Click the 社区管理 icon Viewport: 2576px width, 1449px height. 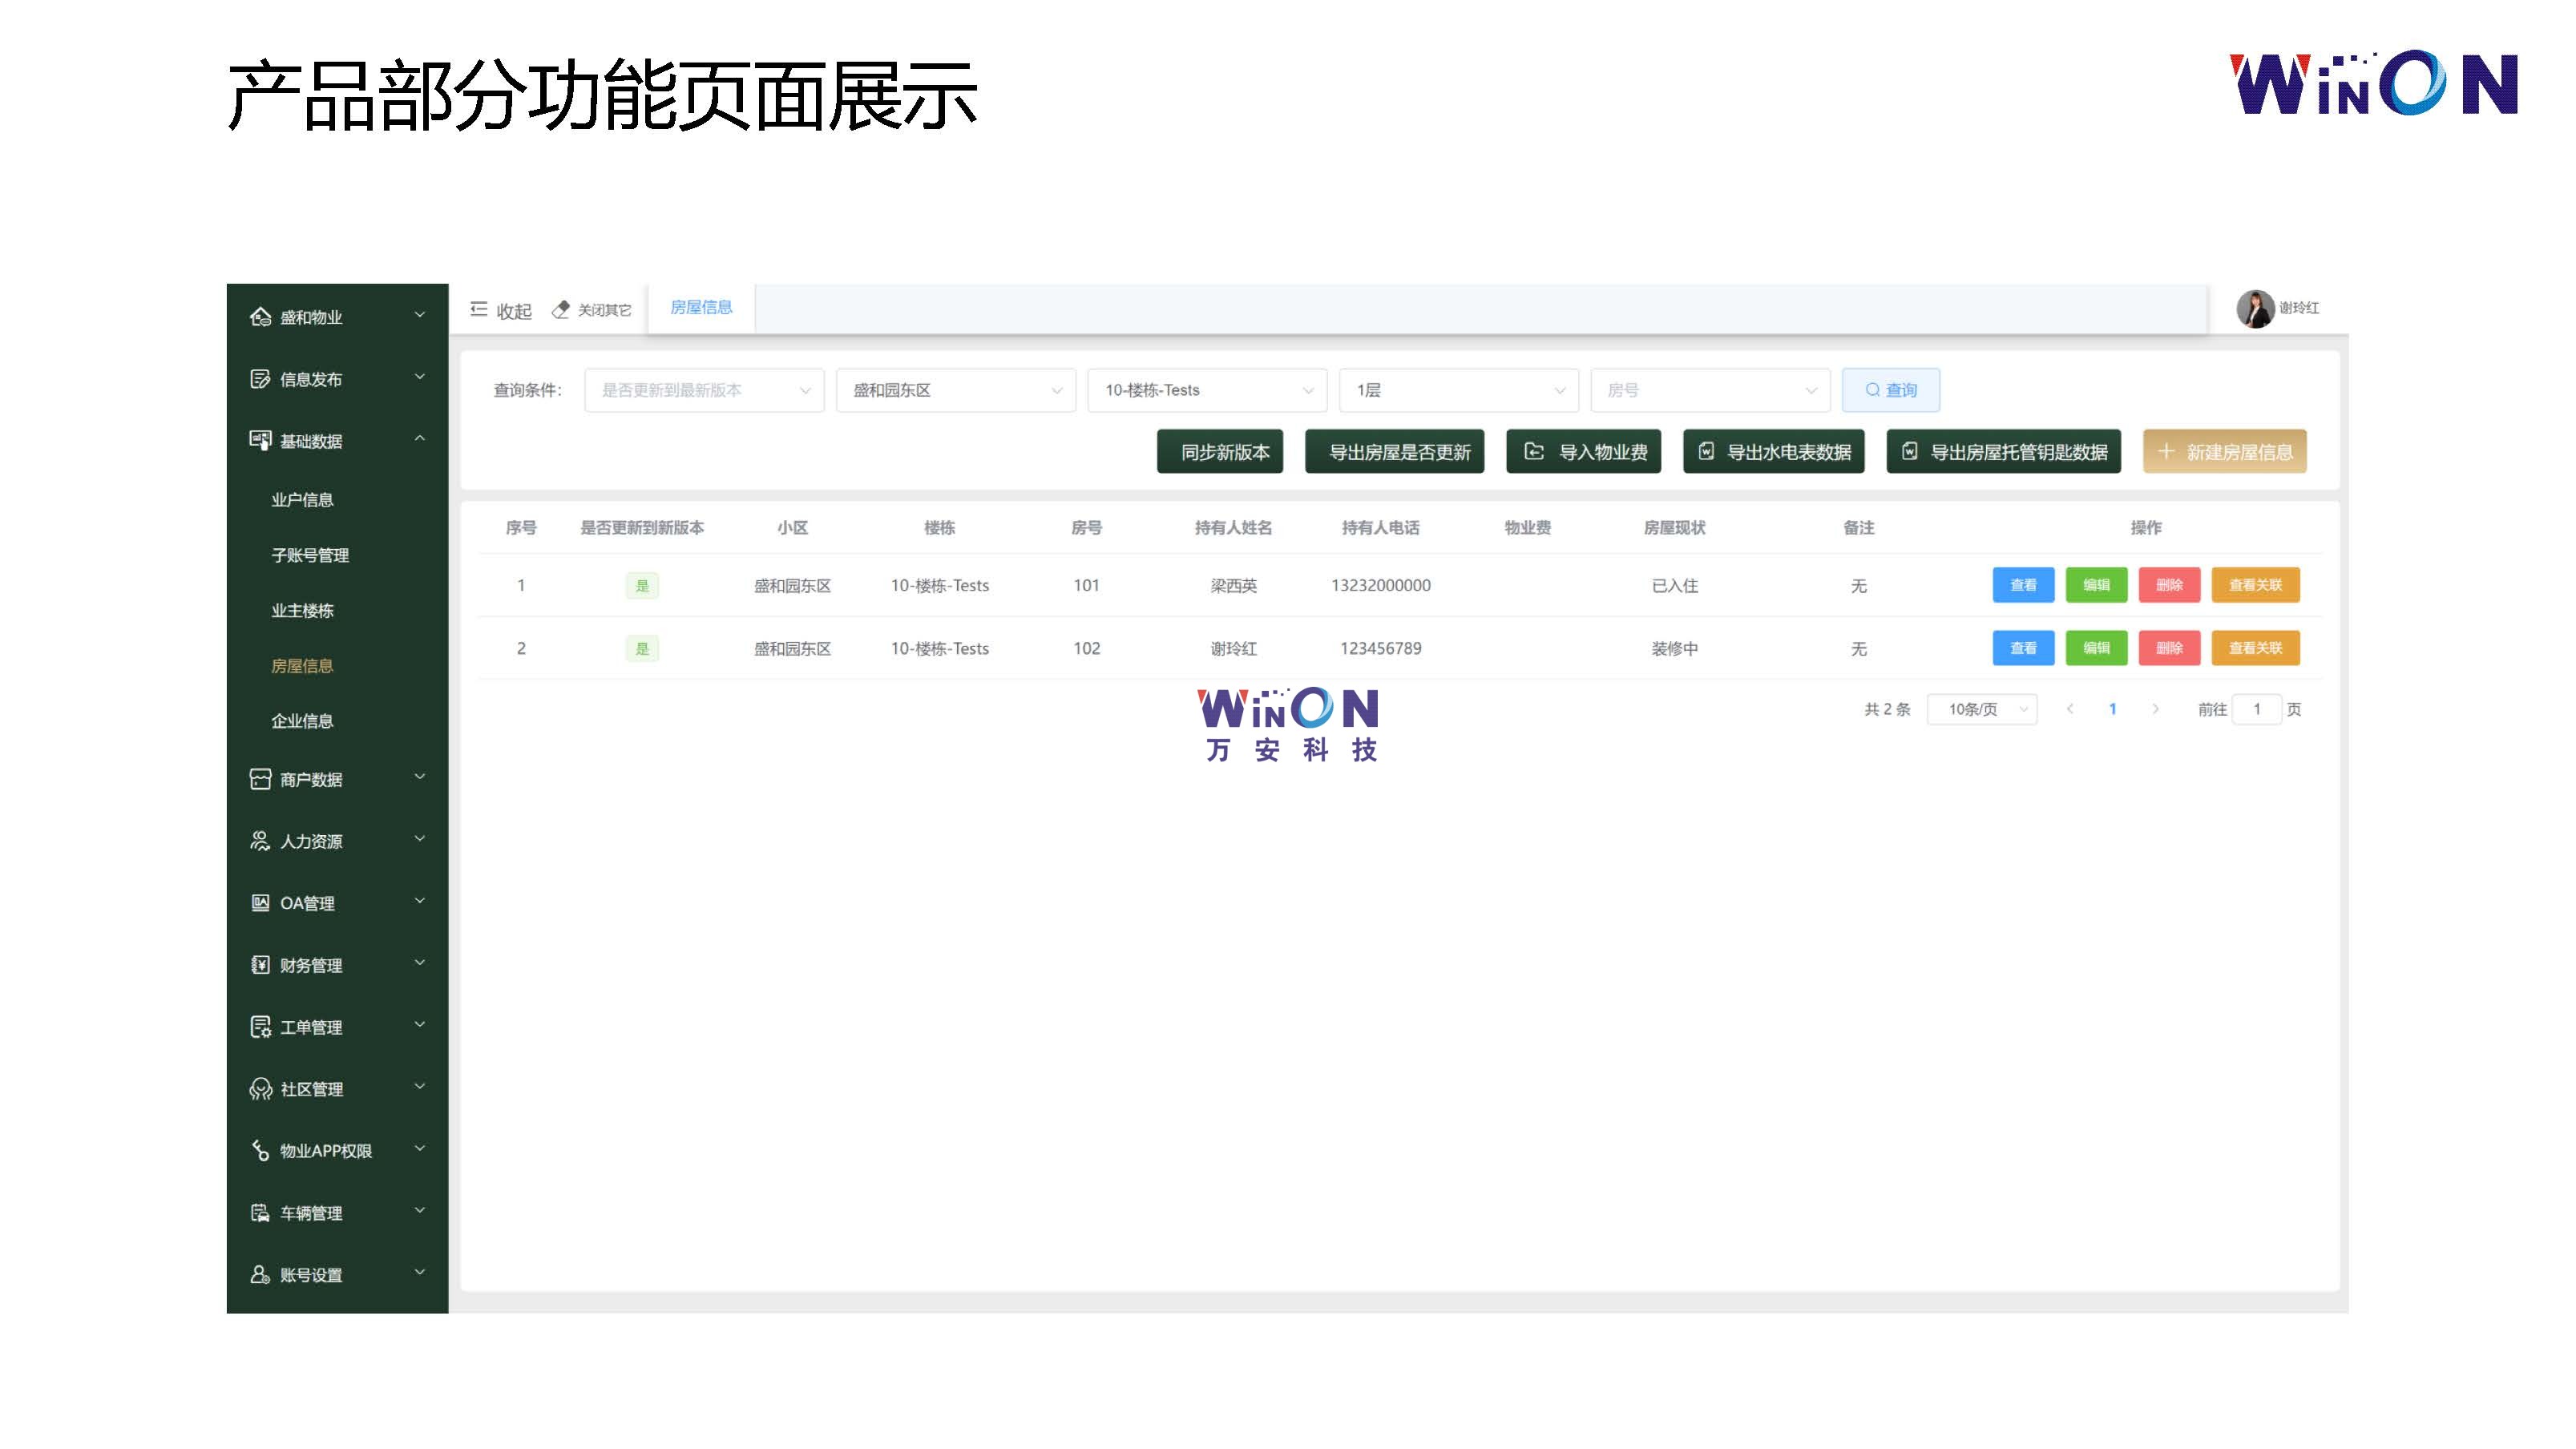point(260,1089)
